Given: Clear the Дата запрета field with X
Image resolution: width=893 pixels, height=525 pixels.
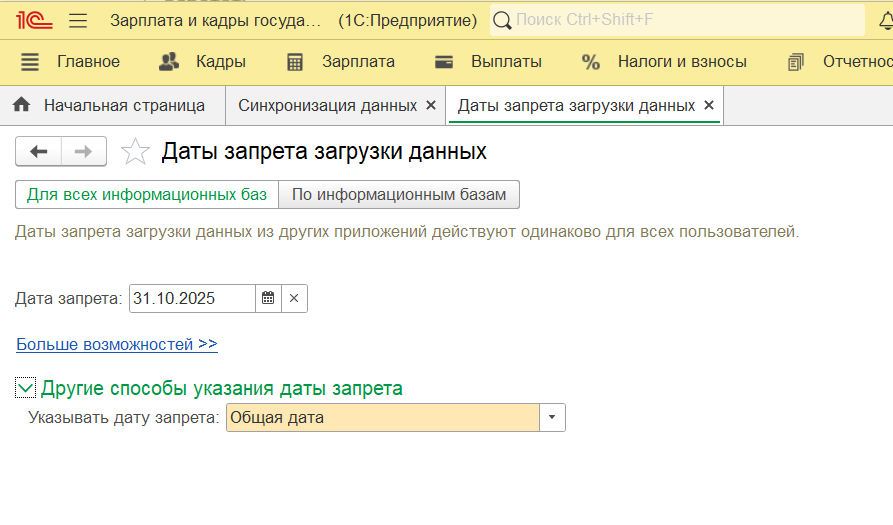Looking at the screenshot, I should pos(294,298).
